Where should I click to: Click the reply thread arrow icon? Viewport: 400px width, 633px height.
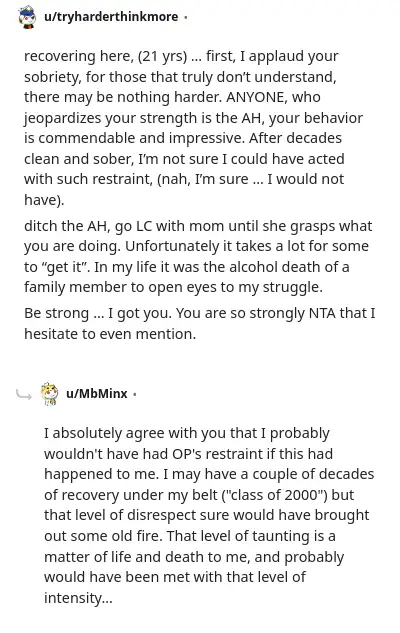[x=24, y=394]
